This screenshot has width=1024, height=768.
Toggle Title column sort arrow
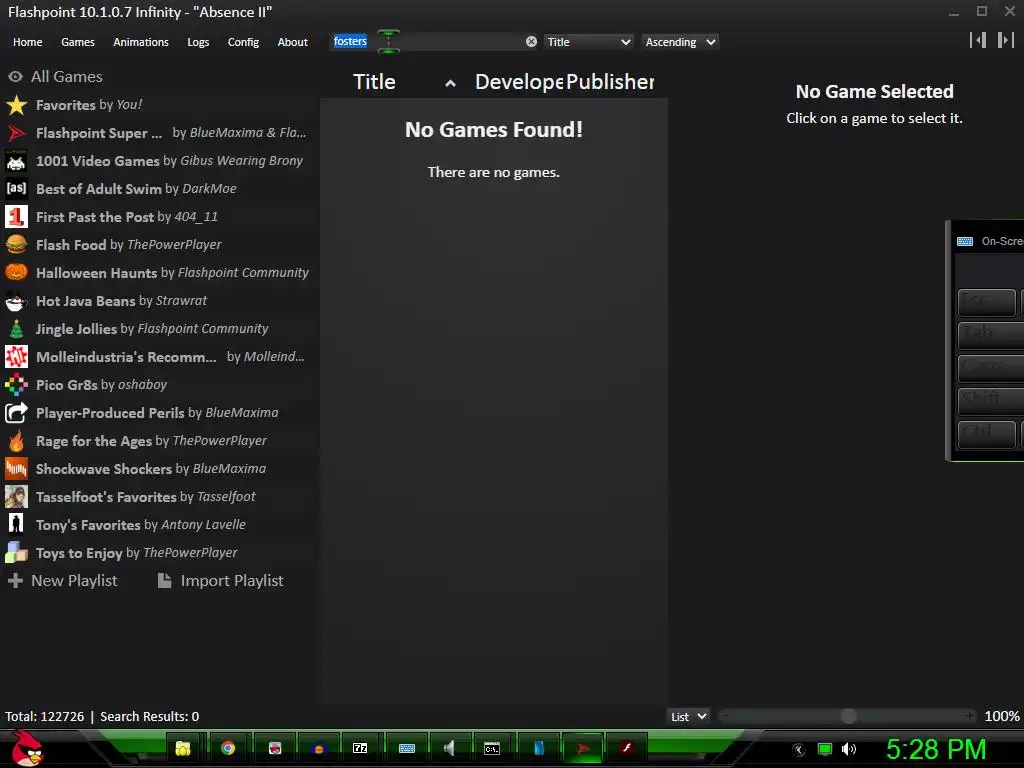(x=450, y=83)
